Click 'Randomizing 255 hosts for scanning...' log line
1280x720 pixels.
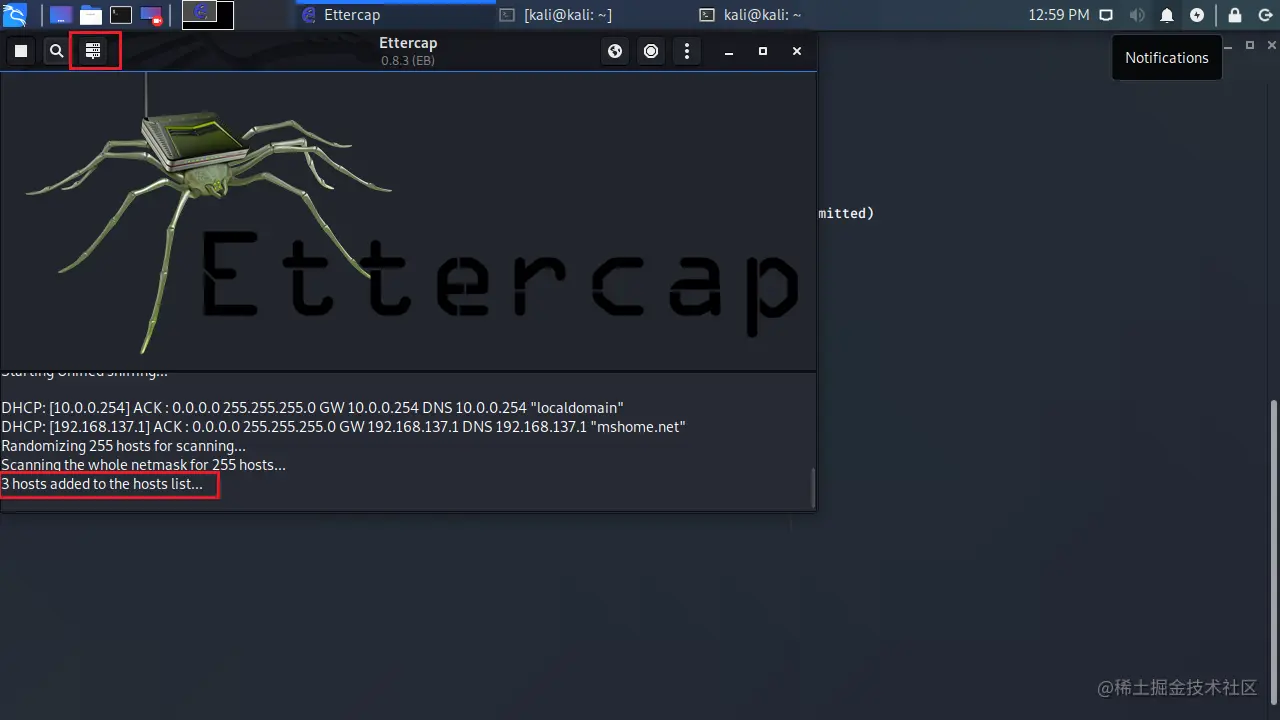[123, 446]
